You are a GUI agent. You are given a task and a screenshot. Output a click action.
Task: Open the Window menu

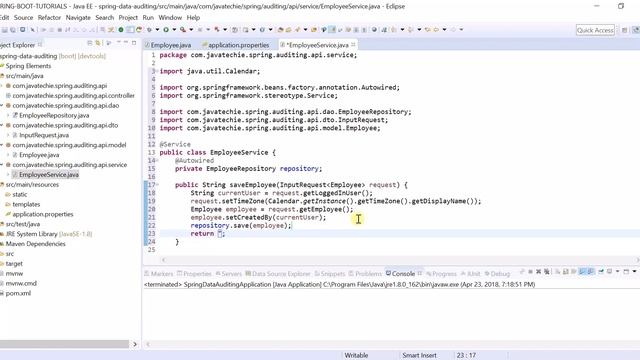click(x=170, y=18)
